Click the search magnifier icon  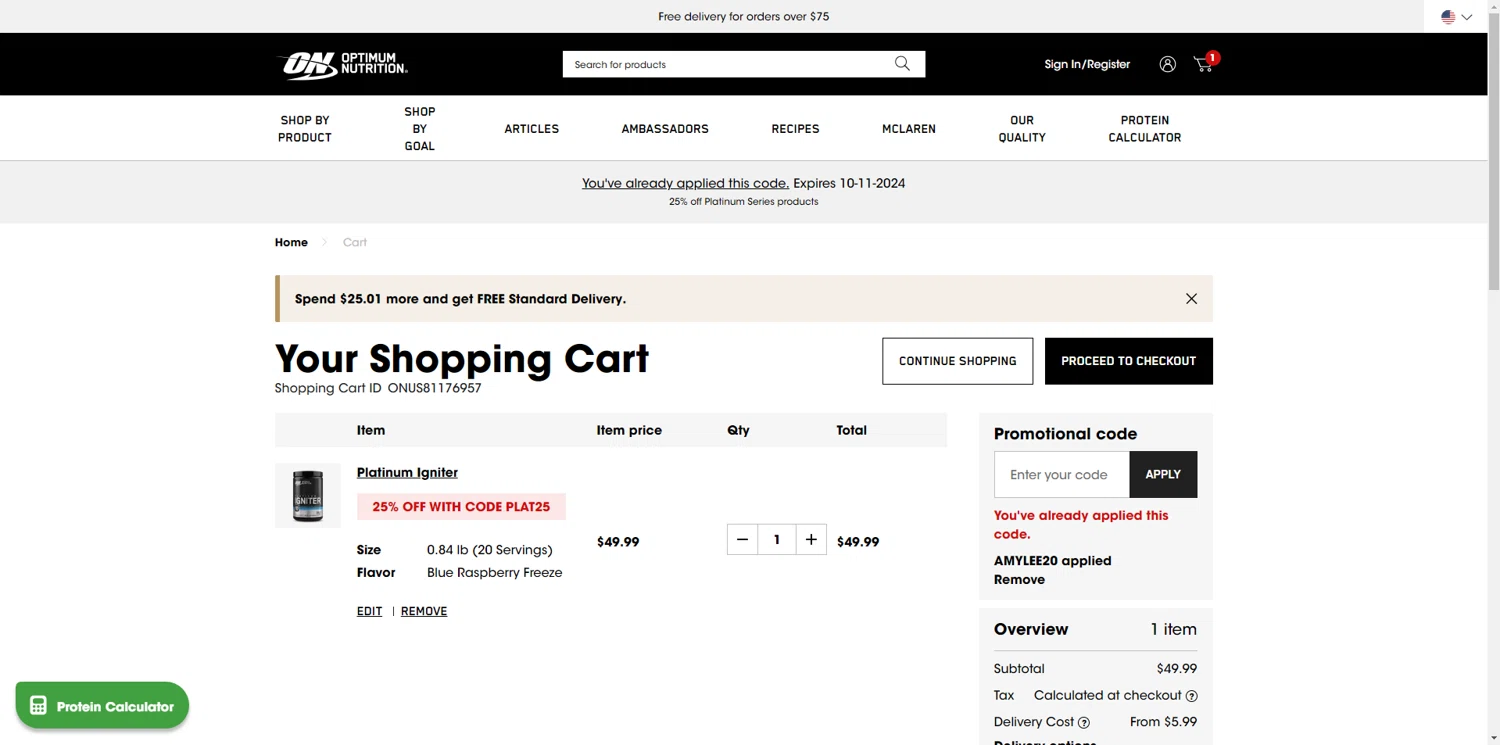pos(902,64)
